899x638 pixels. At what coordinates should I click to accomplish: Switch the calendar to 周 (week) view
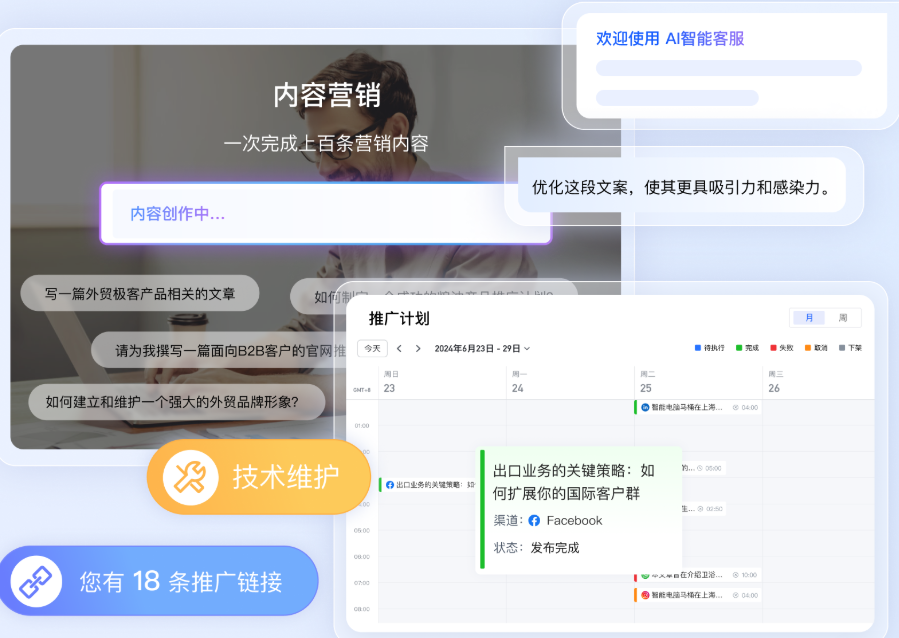[x=842, y=318]
